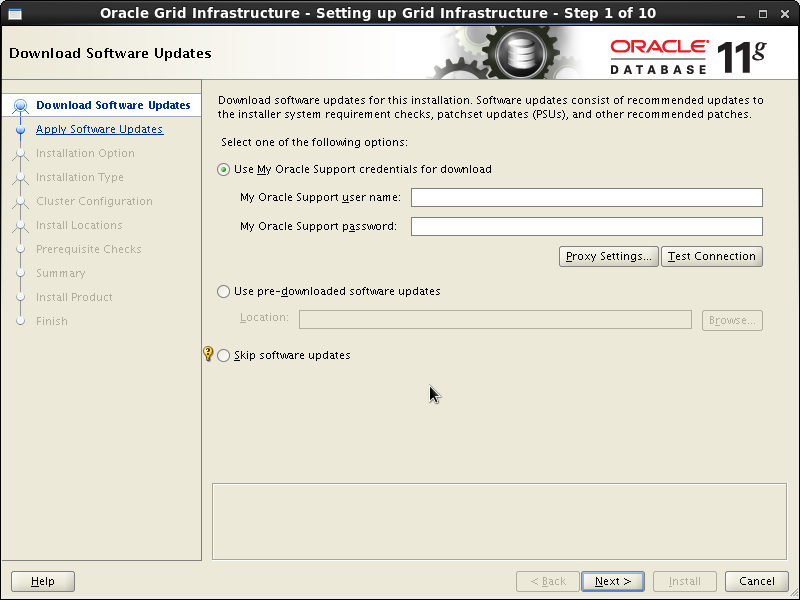Select Download Software Updates step in sidebar

113,105
